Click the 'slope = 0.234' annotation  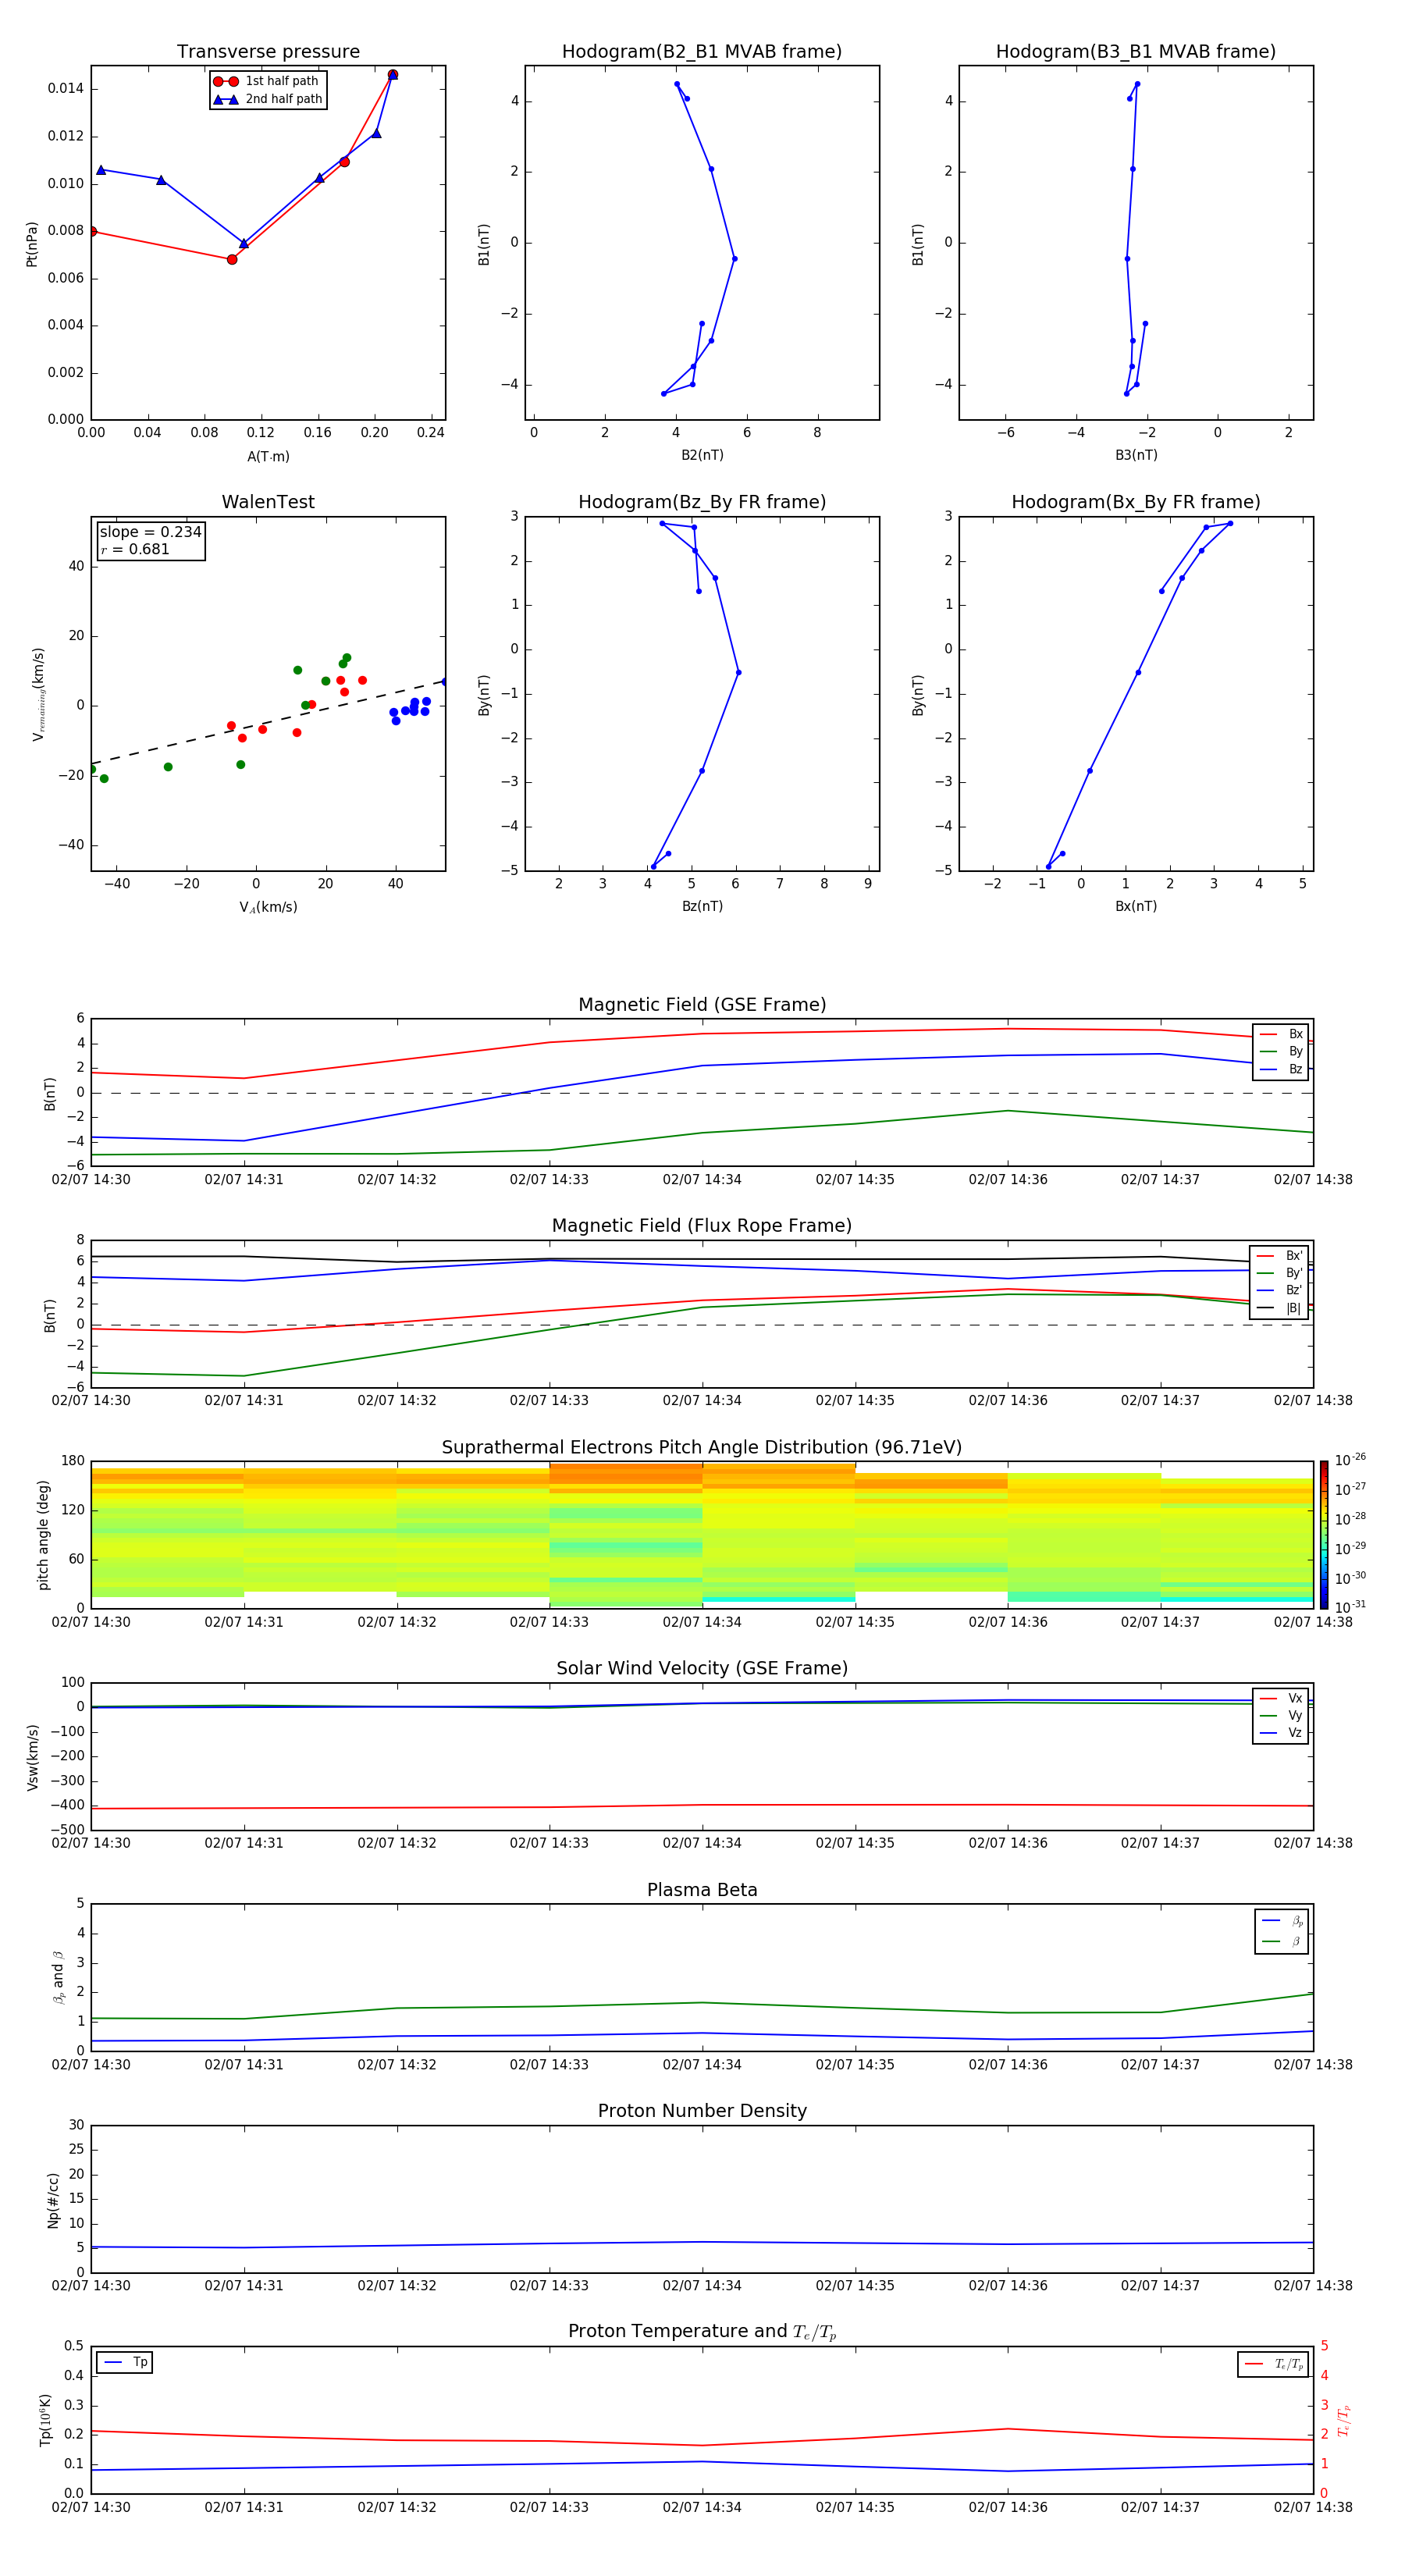coord(151,532)
